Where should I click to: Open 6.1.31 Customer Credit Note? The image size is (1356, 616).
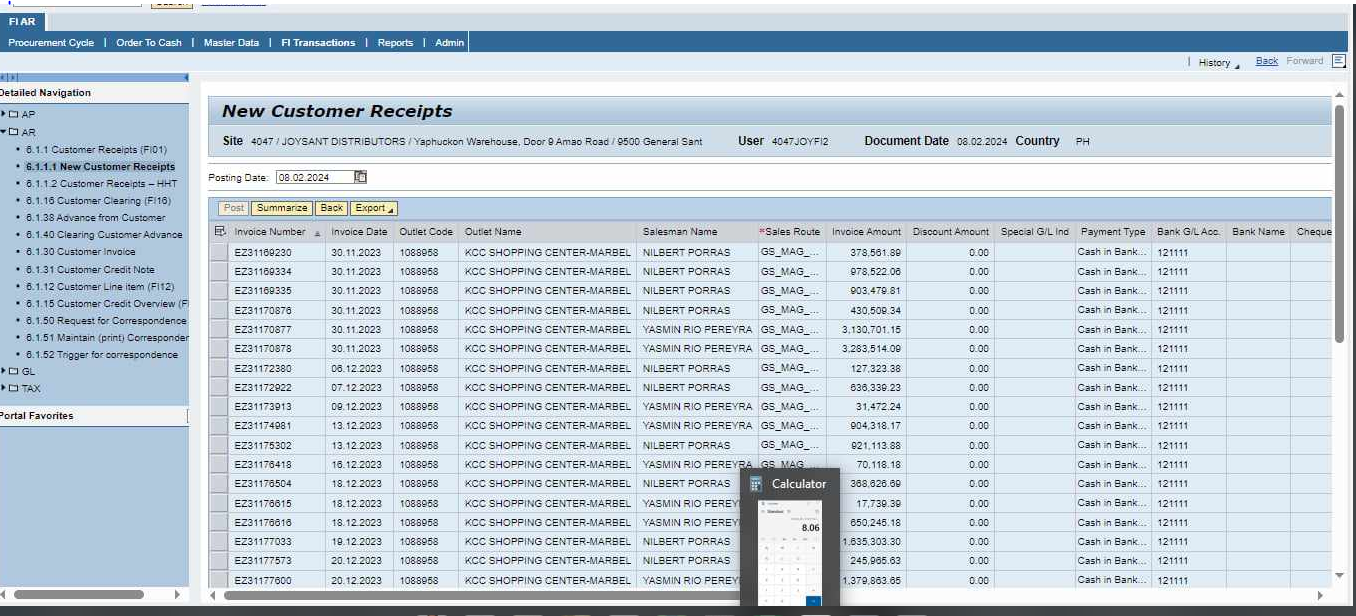click(x=90, y=269)
